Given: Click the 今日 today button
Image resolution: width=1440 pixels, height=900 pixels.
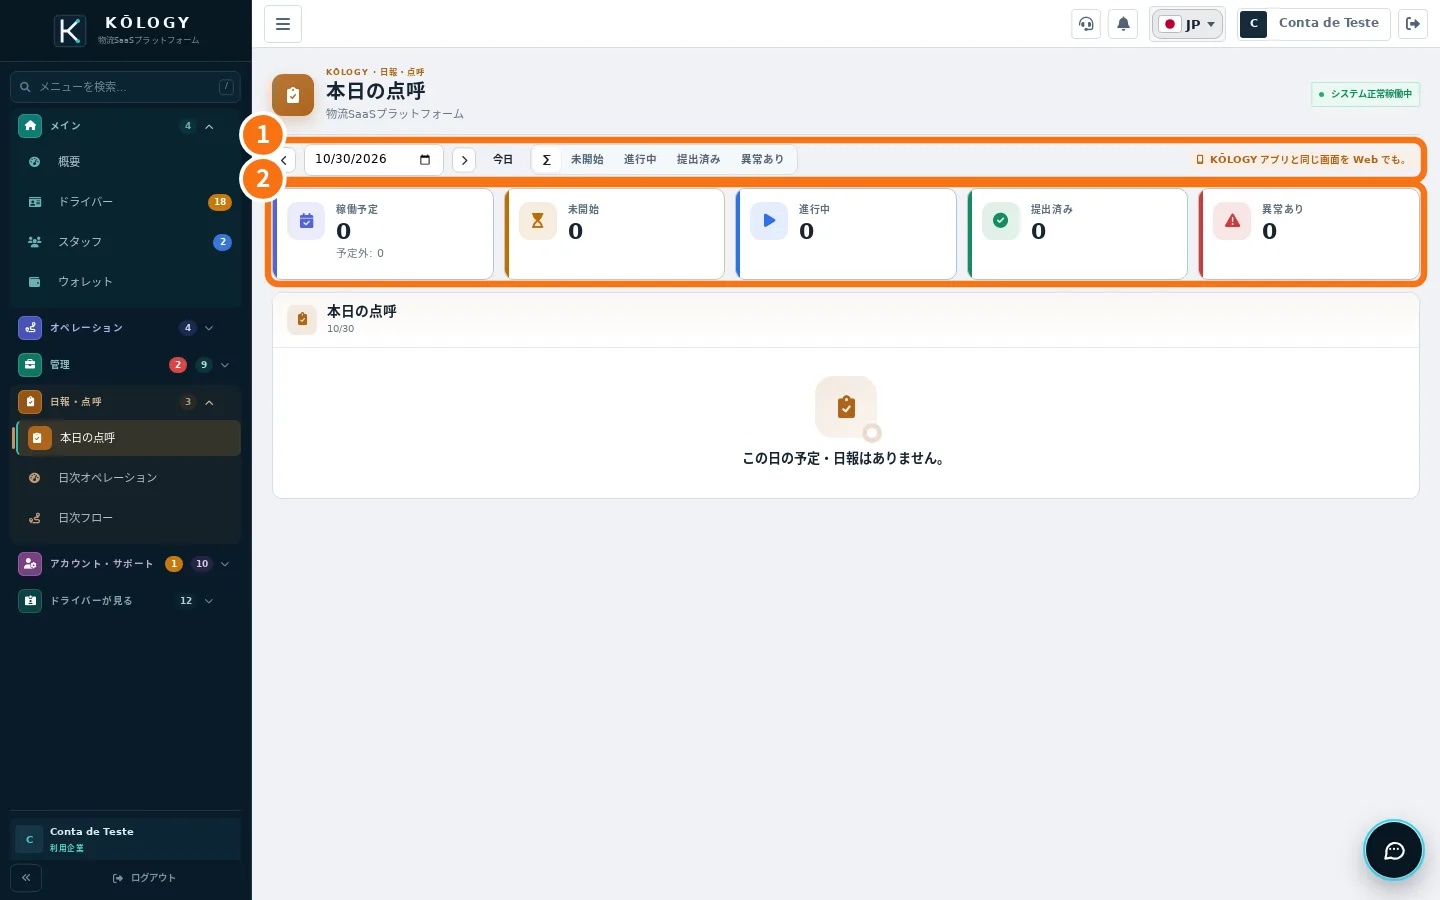Looking at the screenshot, I should pyautogui.click(x=503, y=160).
